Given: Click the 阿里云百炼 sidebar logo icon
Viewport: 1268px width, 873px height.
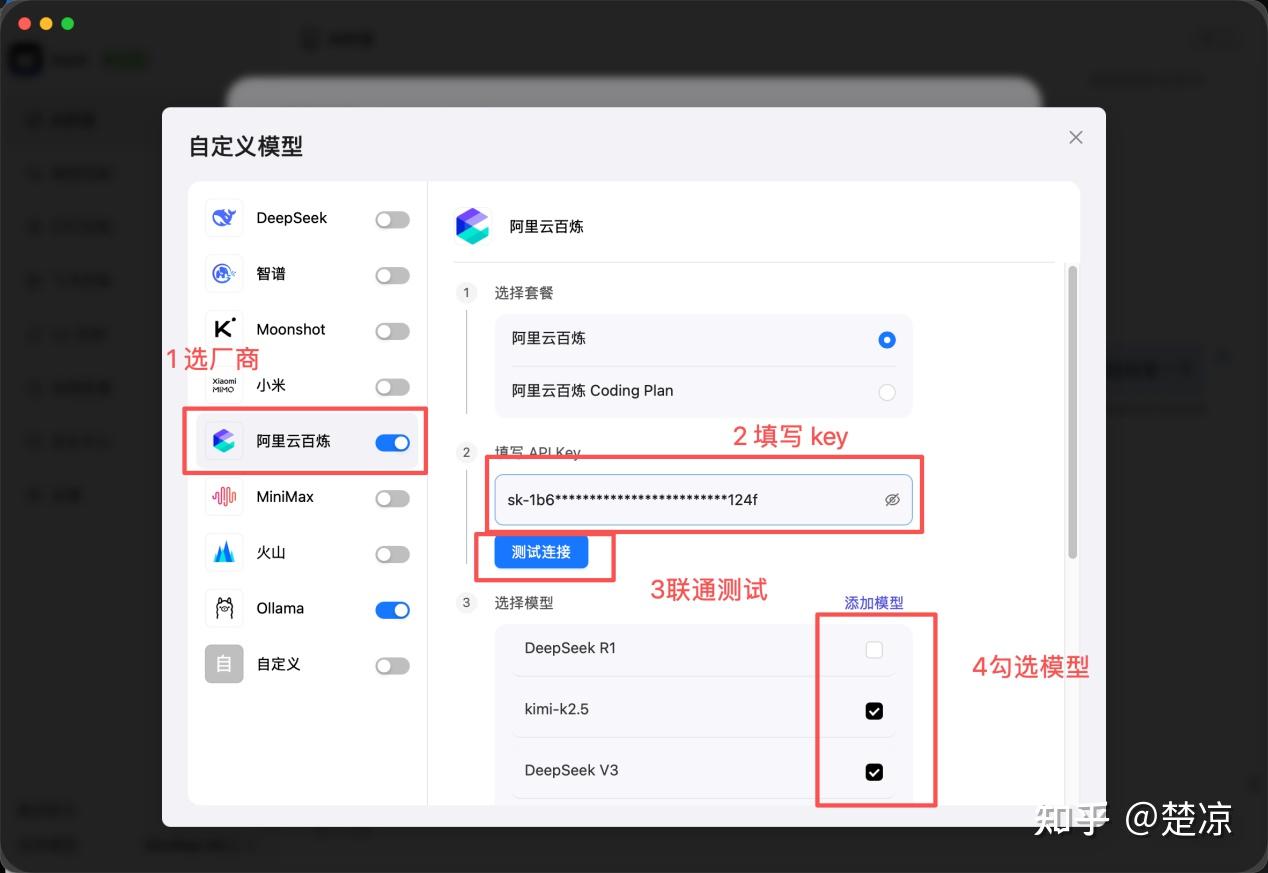Looking at the screenshot, I should (x=224, y=441).
